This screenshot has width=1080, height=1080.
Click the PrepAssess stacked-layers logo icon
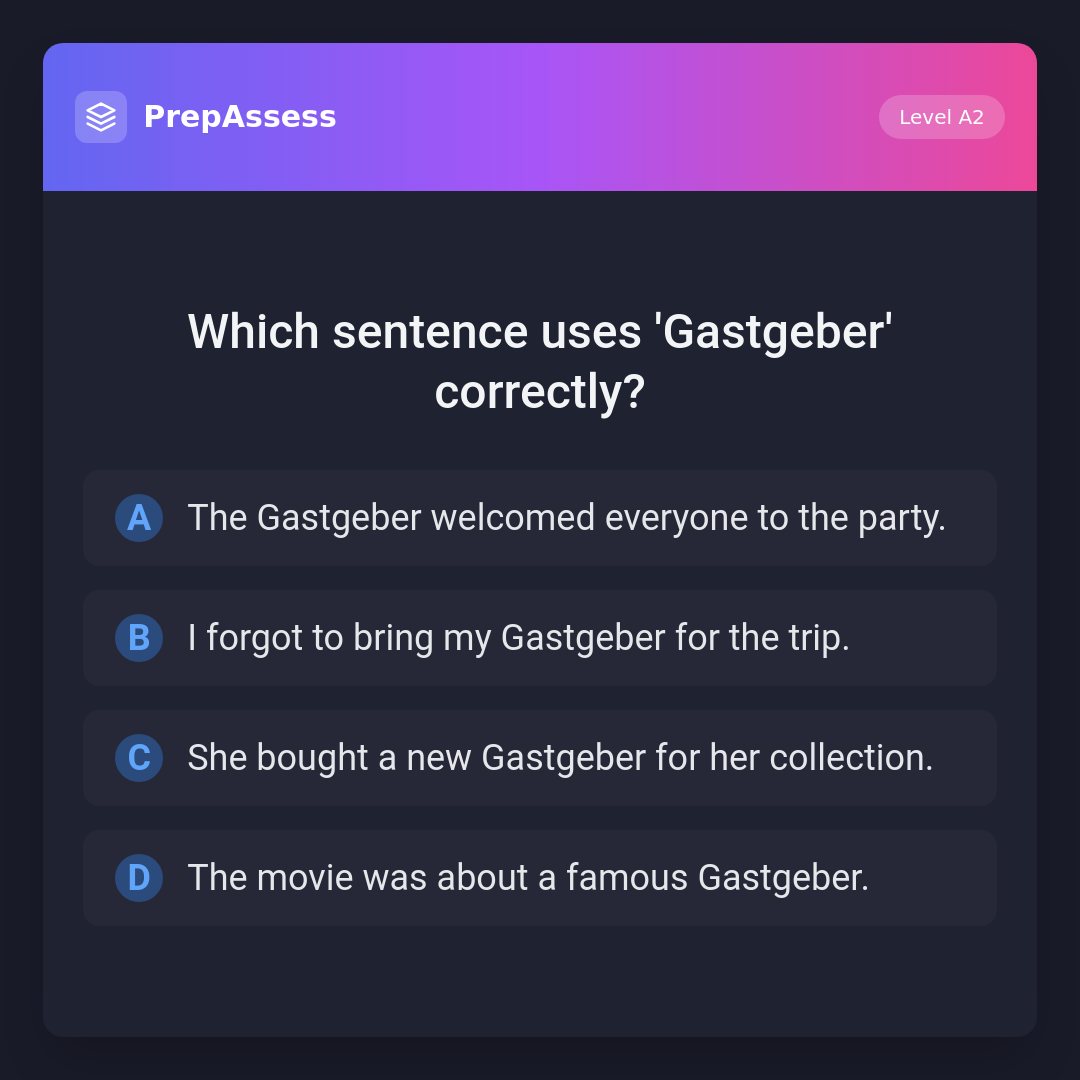click(x=101, y=117)
